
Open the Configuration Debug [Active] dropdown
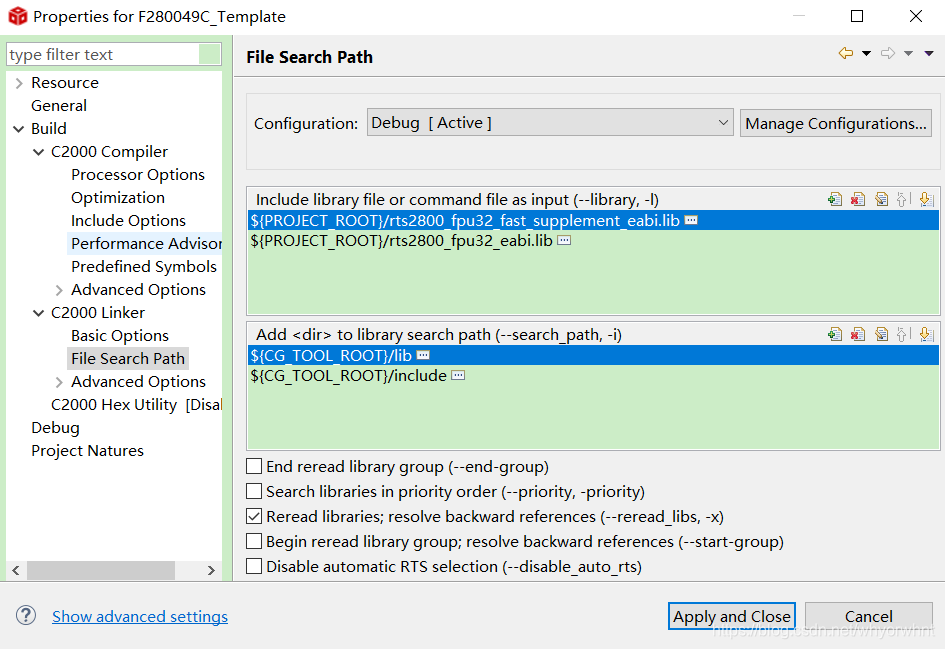(x=550, y=122)
